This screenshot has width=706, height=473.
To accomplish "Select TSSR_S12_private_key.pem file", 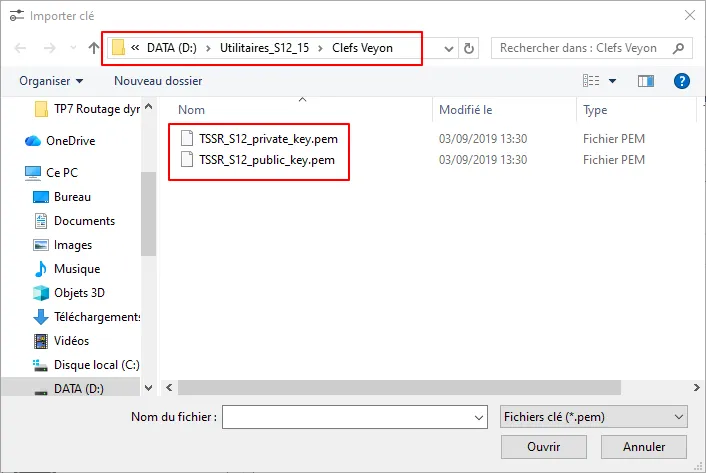I will tap(268, 139).
